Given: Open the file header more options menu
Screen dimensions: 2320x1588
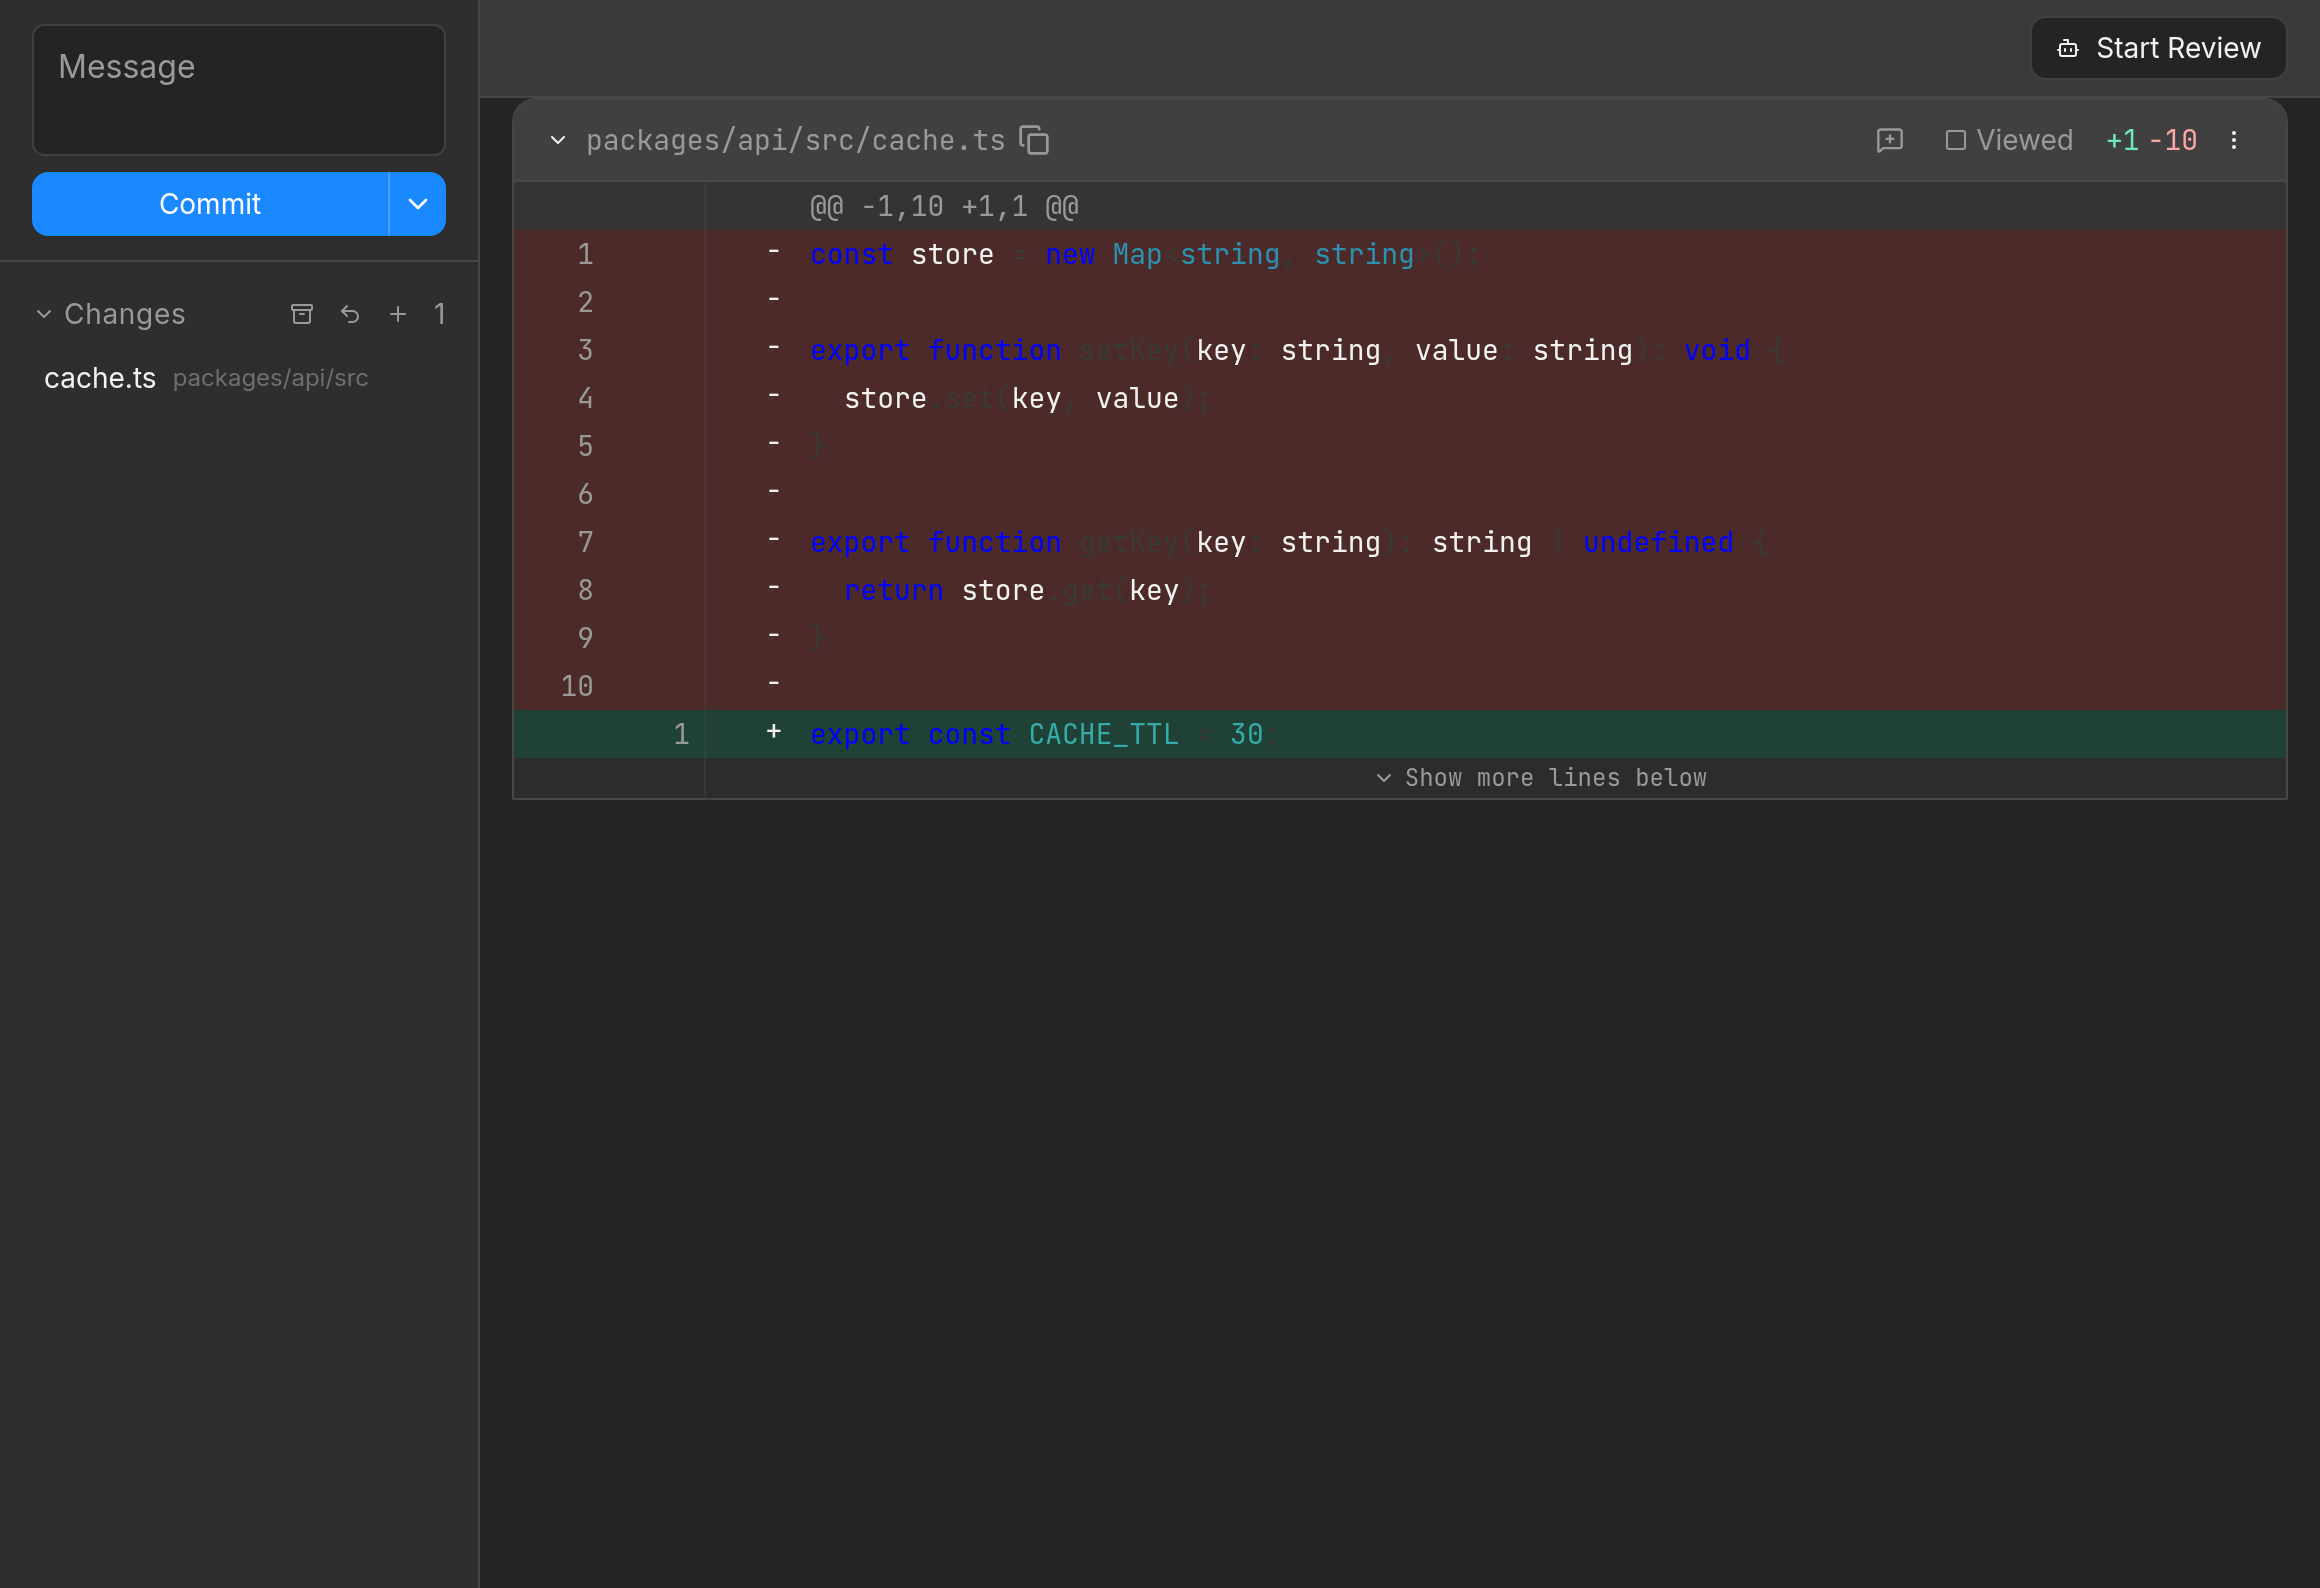Looking at the screenshot, I should (2234, 140).
